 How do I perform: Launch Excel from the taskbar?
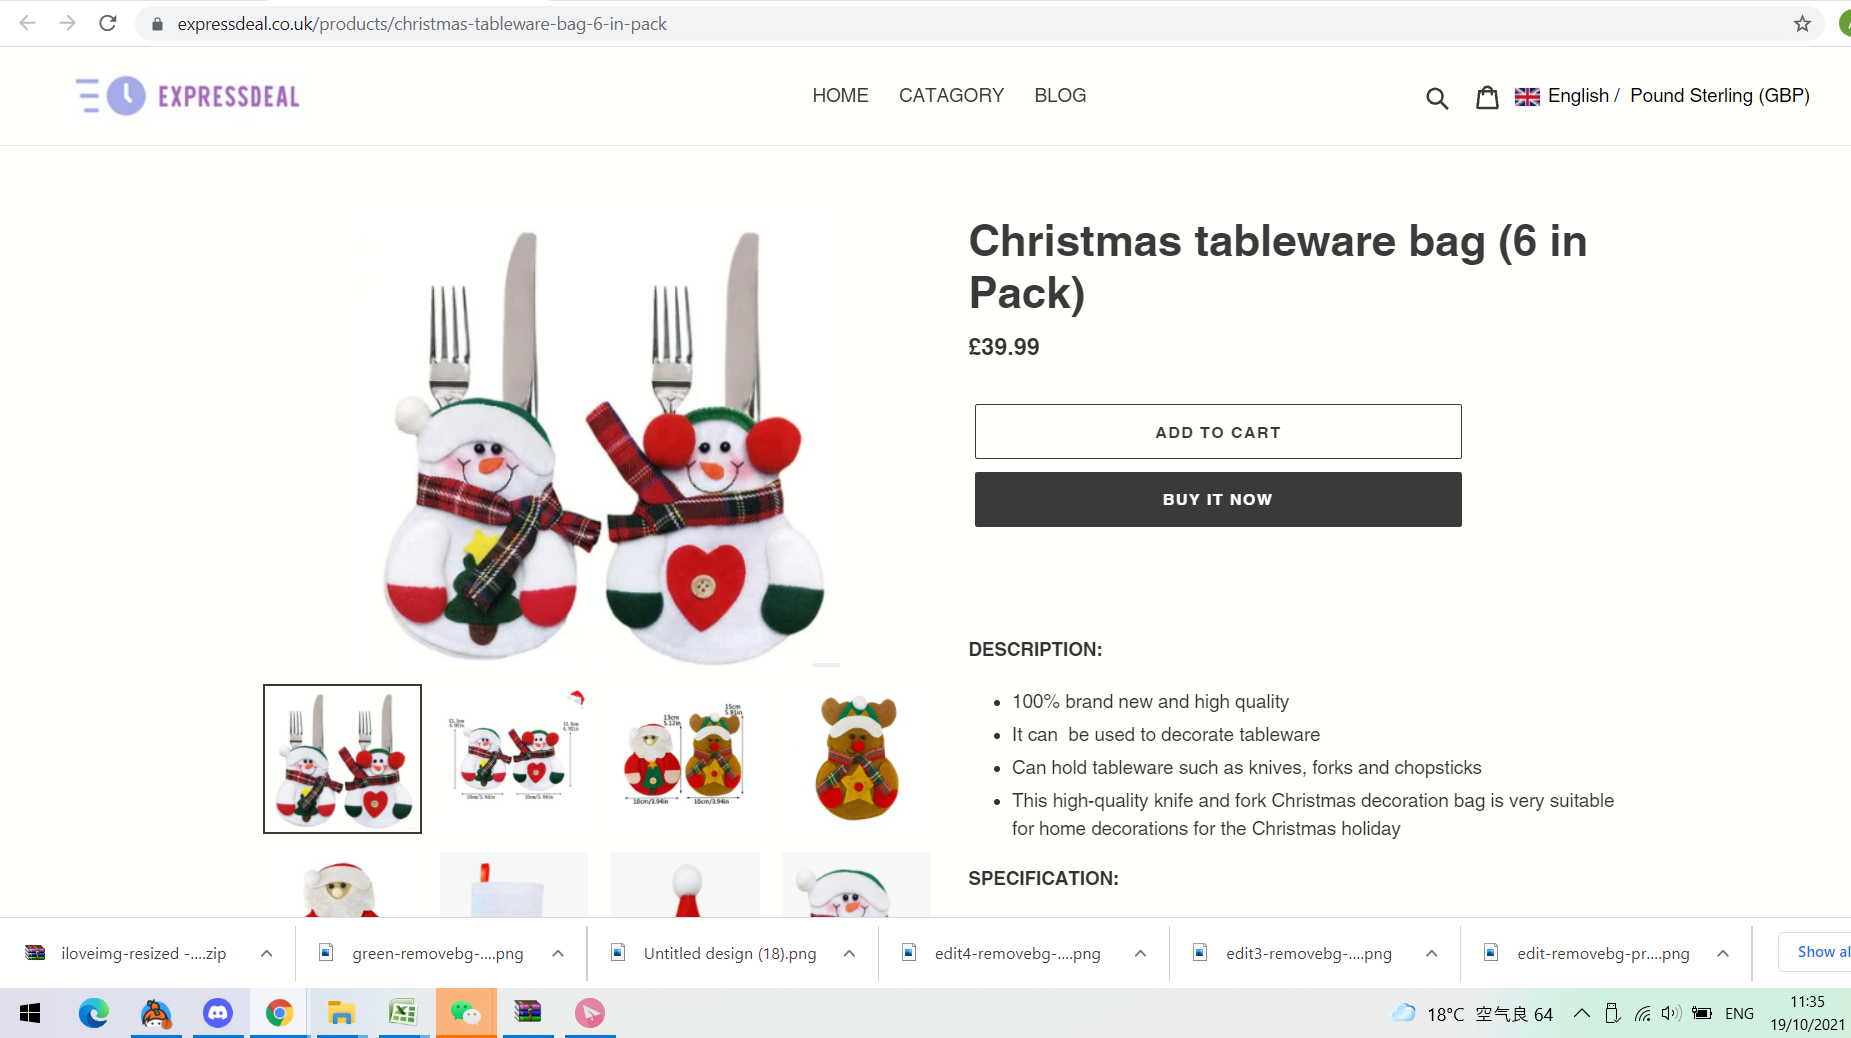tap(402, 1013)
